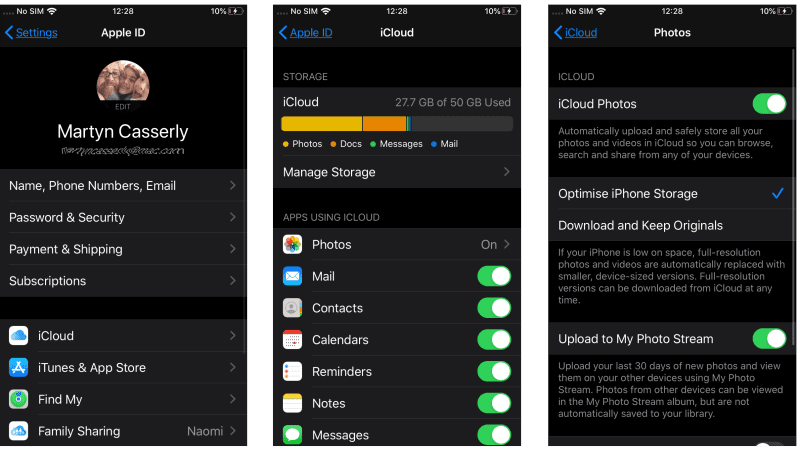Tap the profile photo avatar

point(123,84)
